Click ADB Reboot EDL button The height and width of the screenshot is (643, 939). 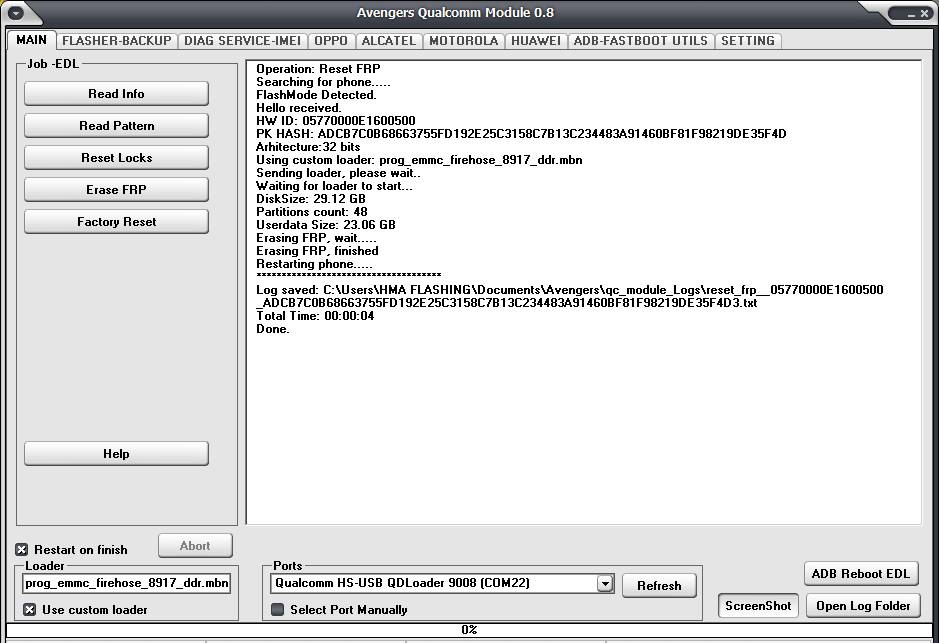click(861, 574)
